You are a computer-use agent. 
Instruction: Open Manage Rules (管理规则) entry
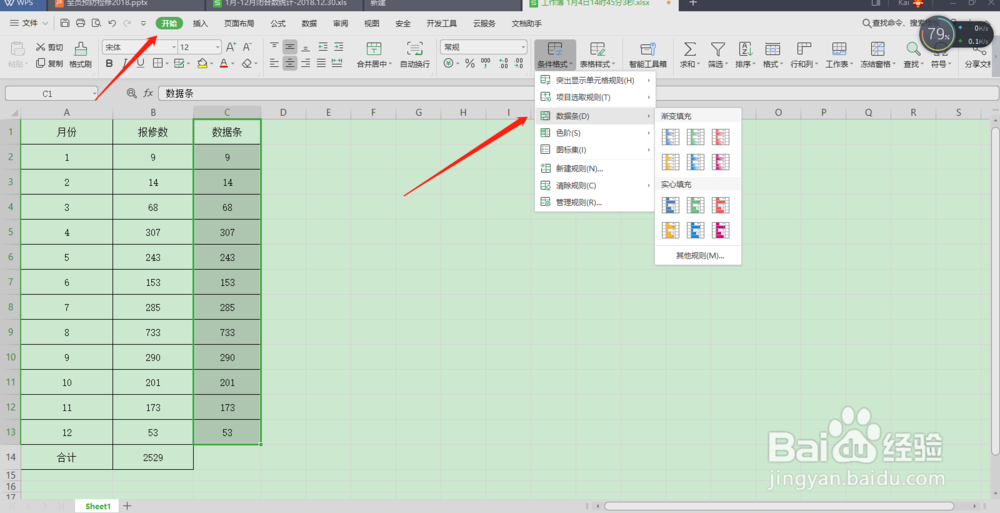click(595, 202)
